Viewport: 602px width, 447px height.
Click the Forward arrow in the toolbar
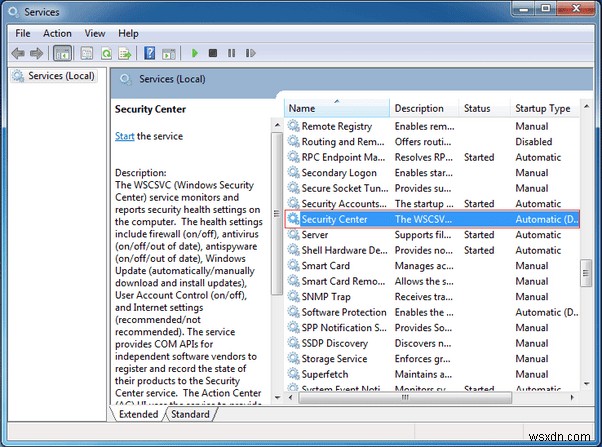(36, 53)
